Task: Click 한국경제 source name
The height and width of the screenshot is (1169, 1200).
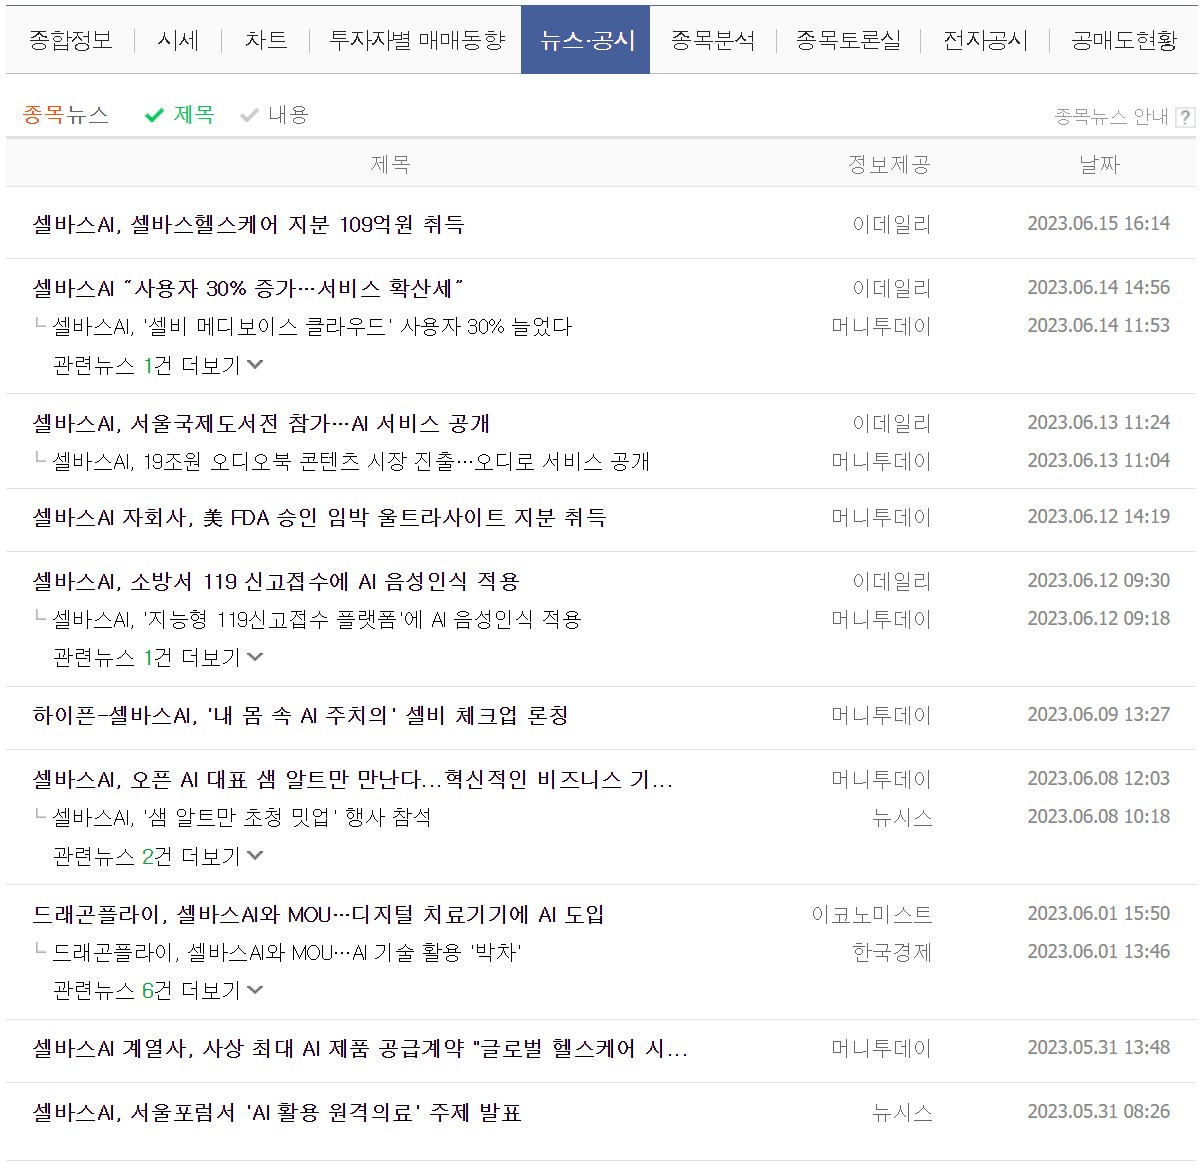Action: [x=892, y=952]
